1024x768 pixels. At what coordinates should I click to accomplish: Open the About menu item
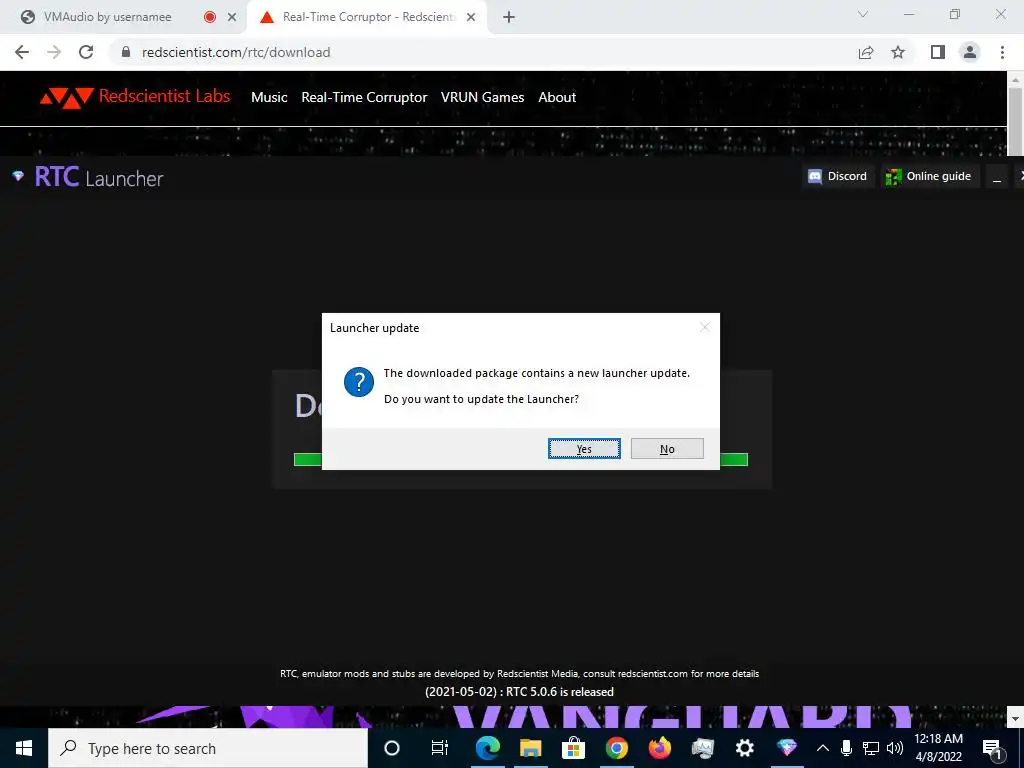(x=557, y=97)
